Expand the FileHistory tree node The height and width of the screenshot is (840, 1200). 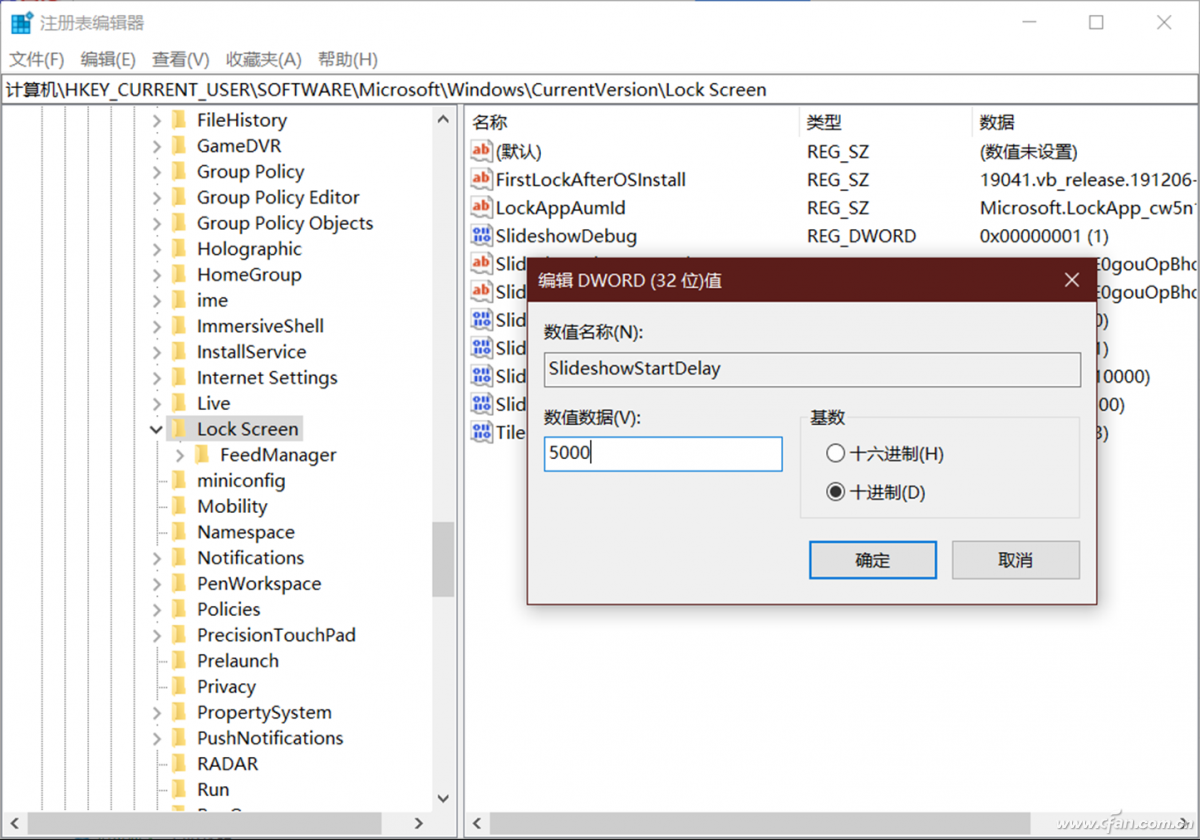(x=156, y=120)
